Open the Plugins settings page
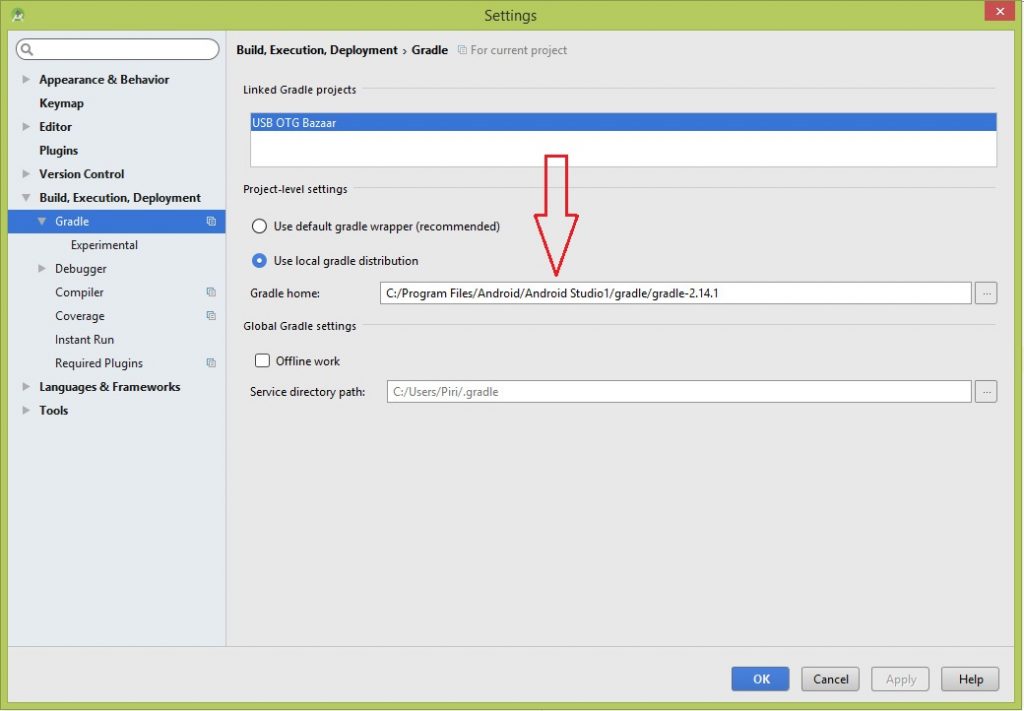The height and width of the screenshot is (711, 1024). [x=58, y=150]
